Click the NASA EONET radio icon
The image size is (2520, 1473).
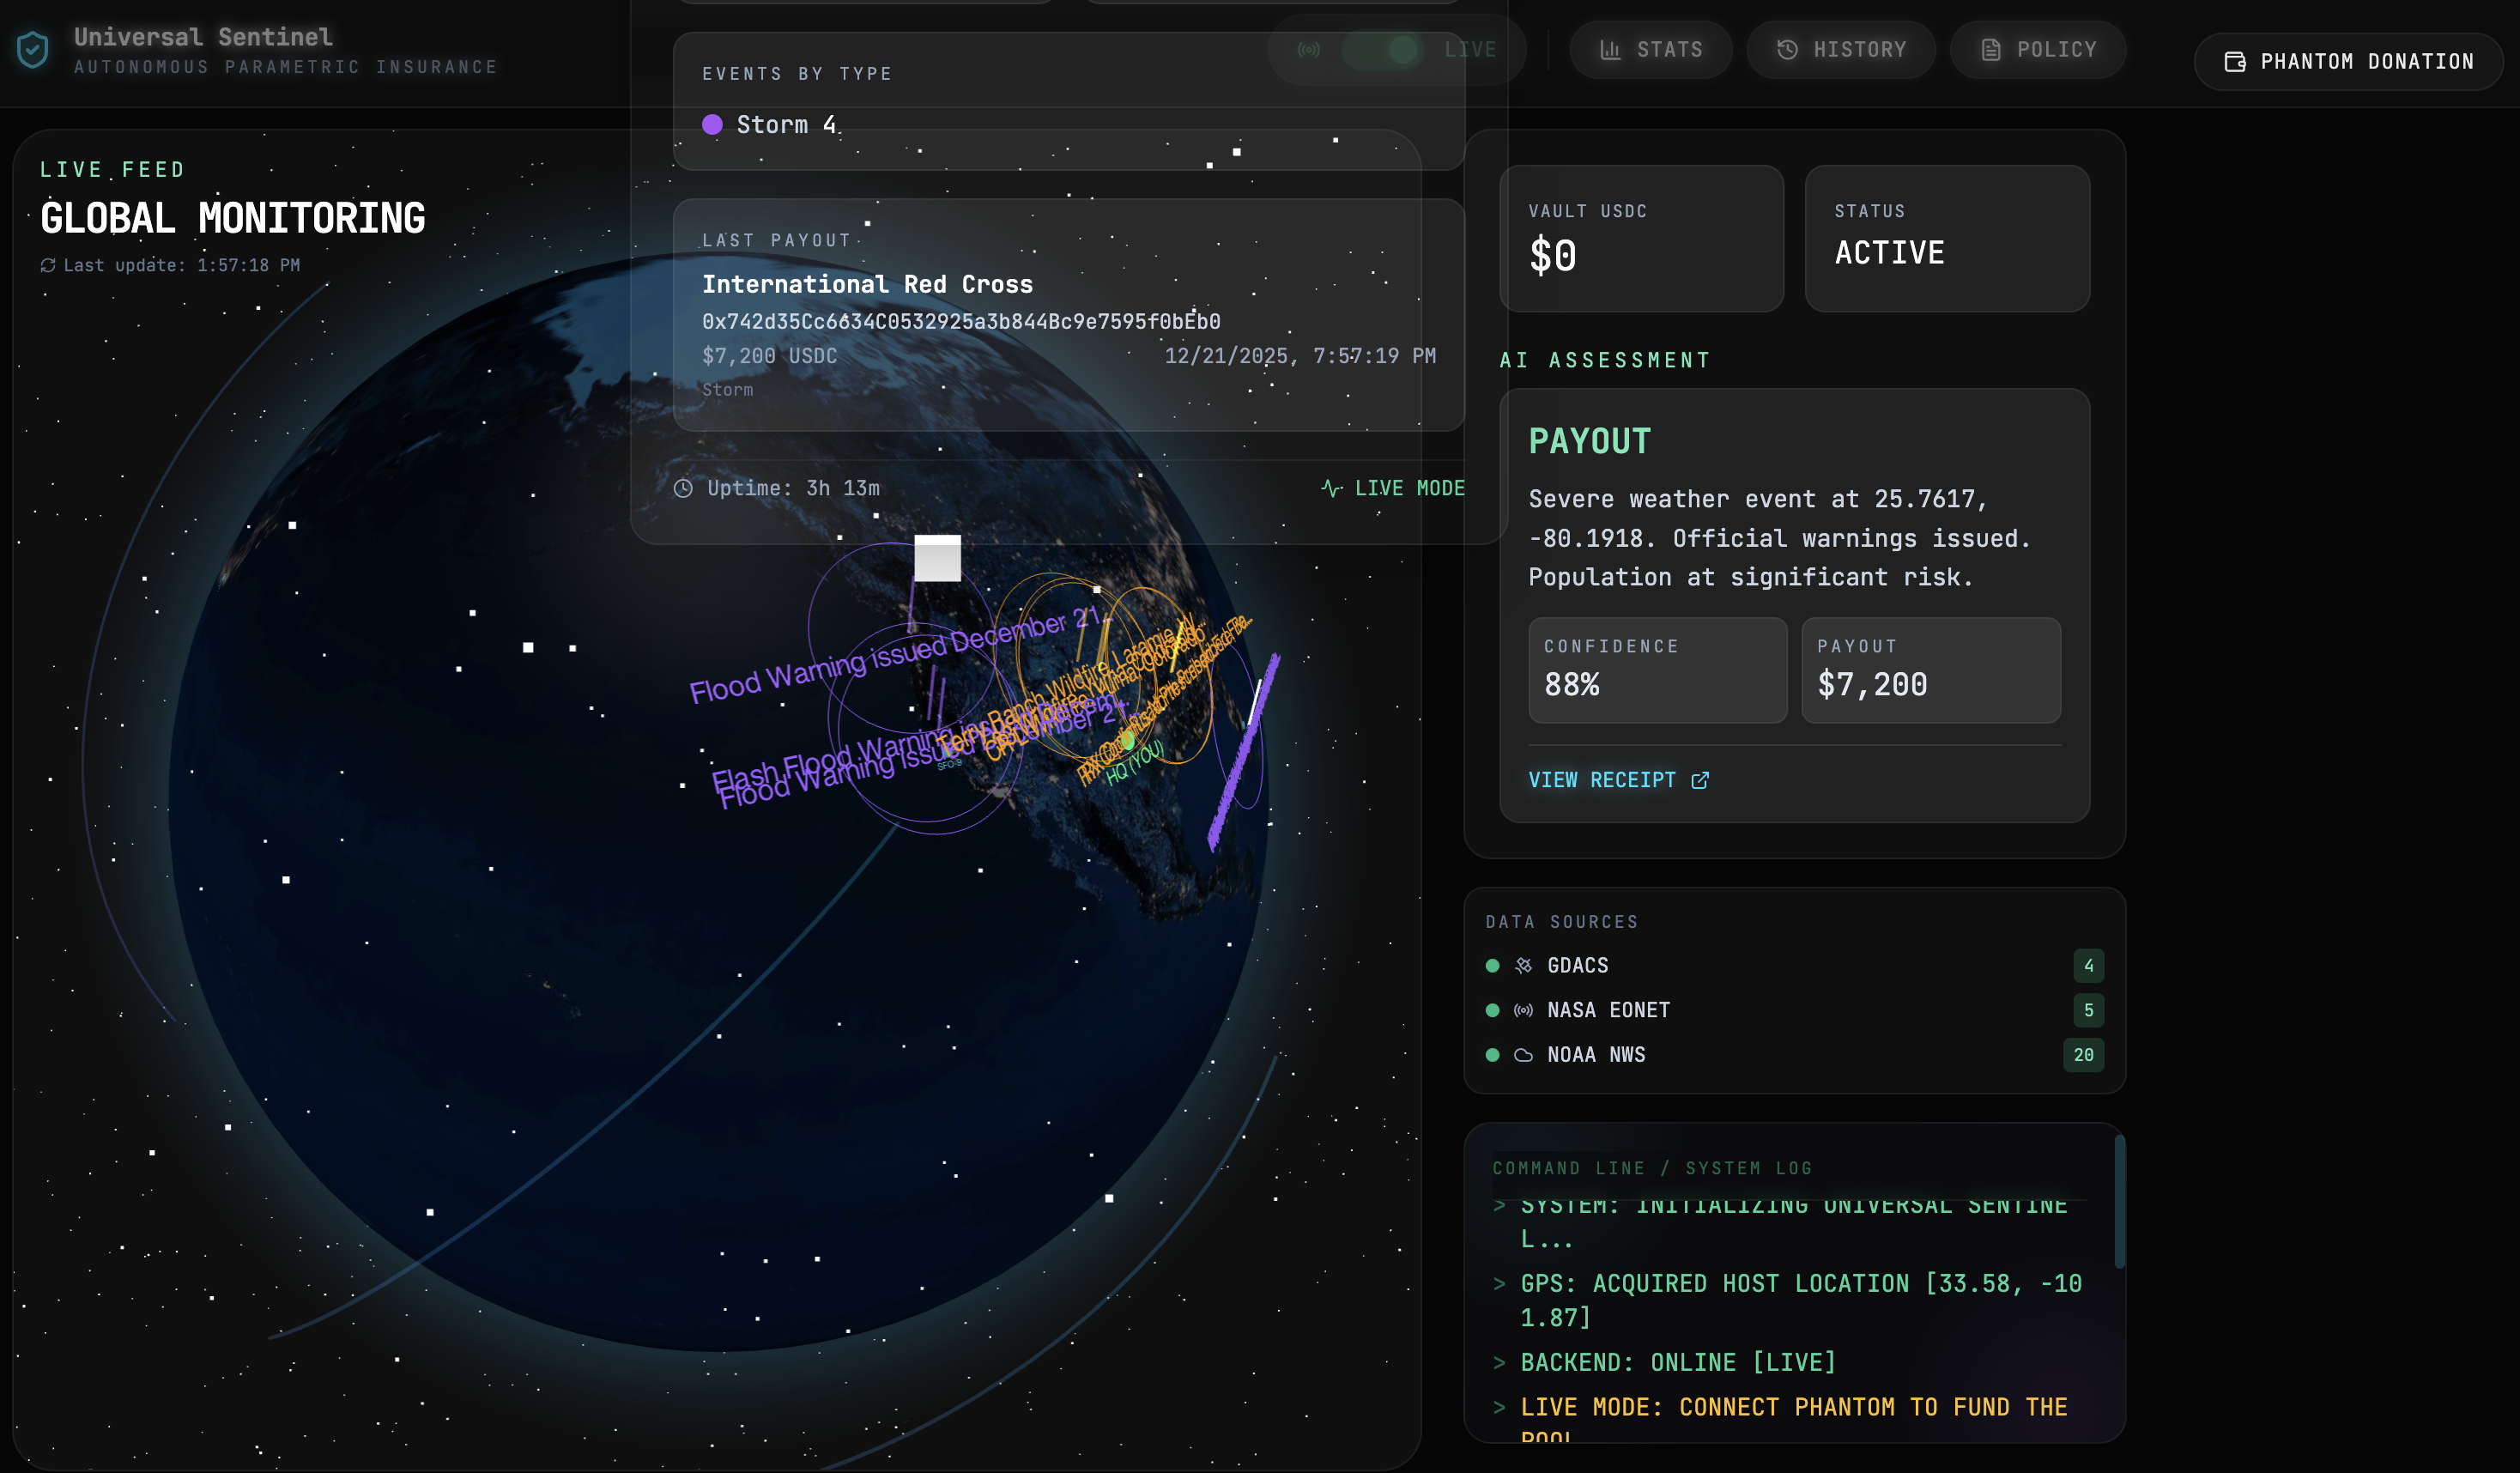click(x=1523, y=1011)
